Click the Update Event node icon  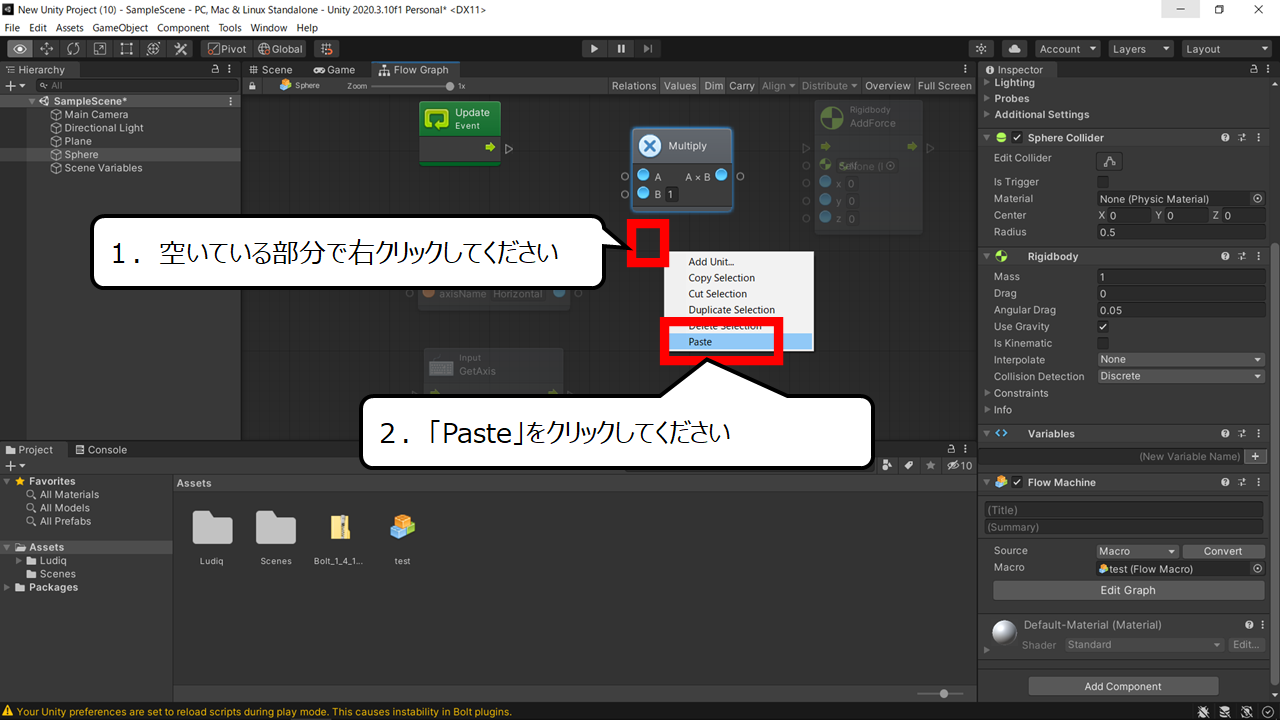[437, 119]
